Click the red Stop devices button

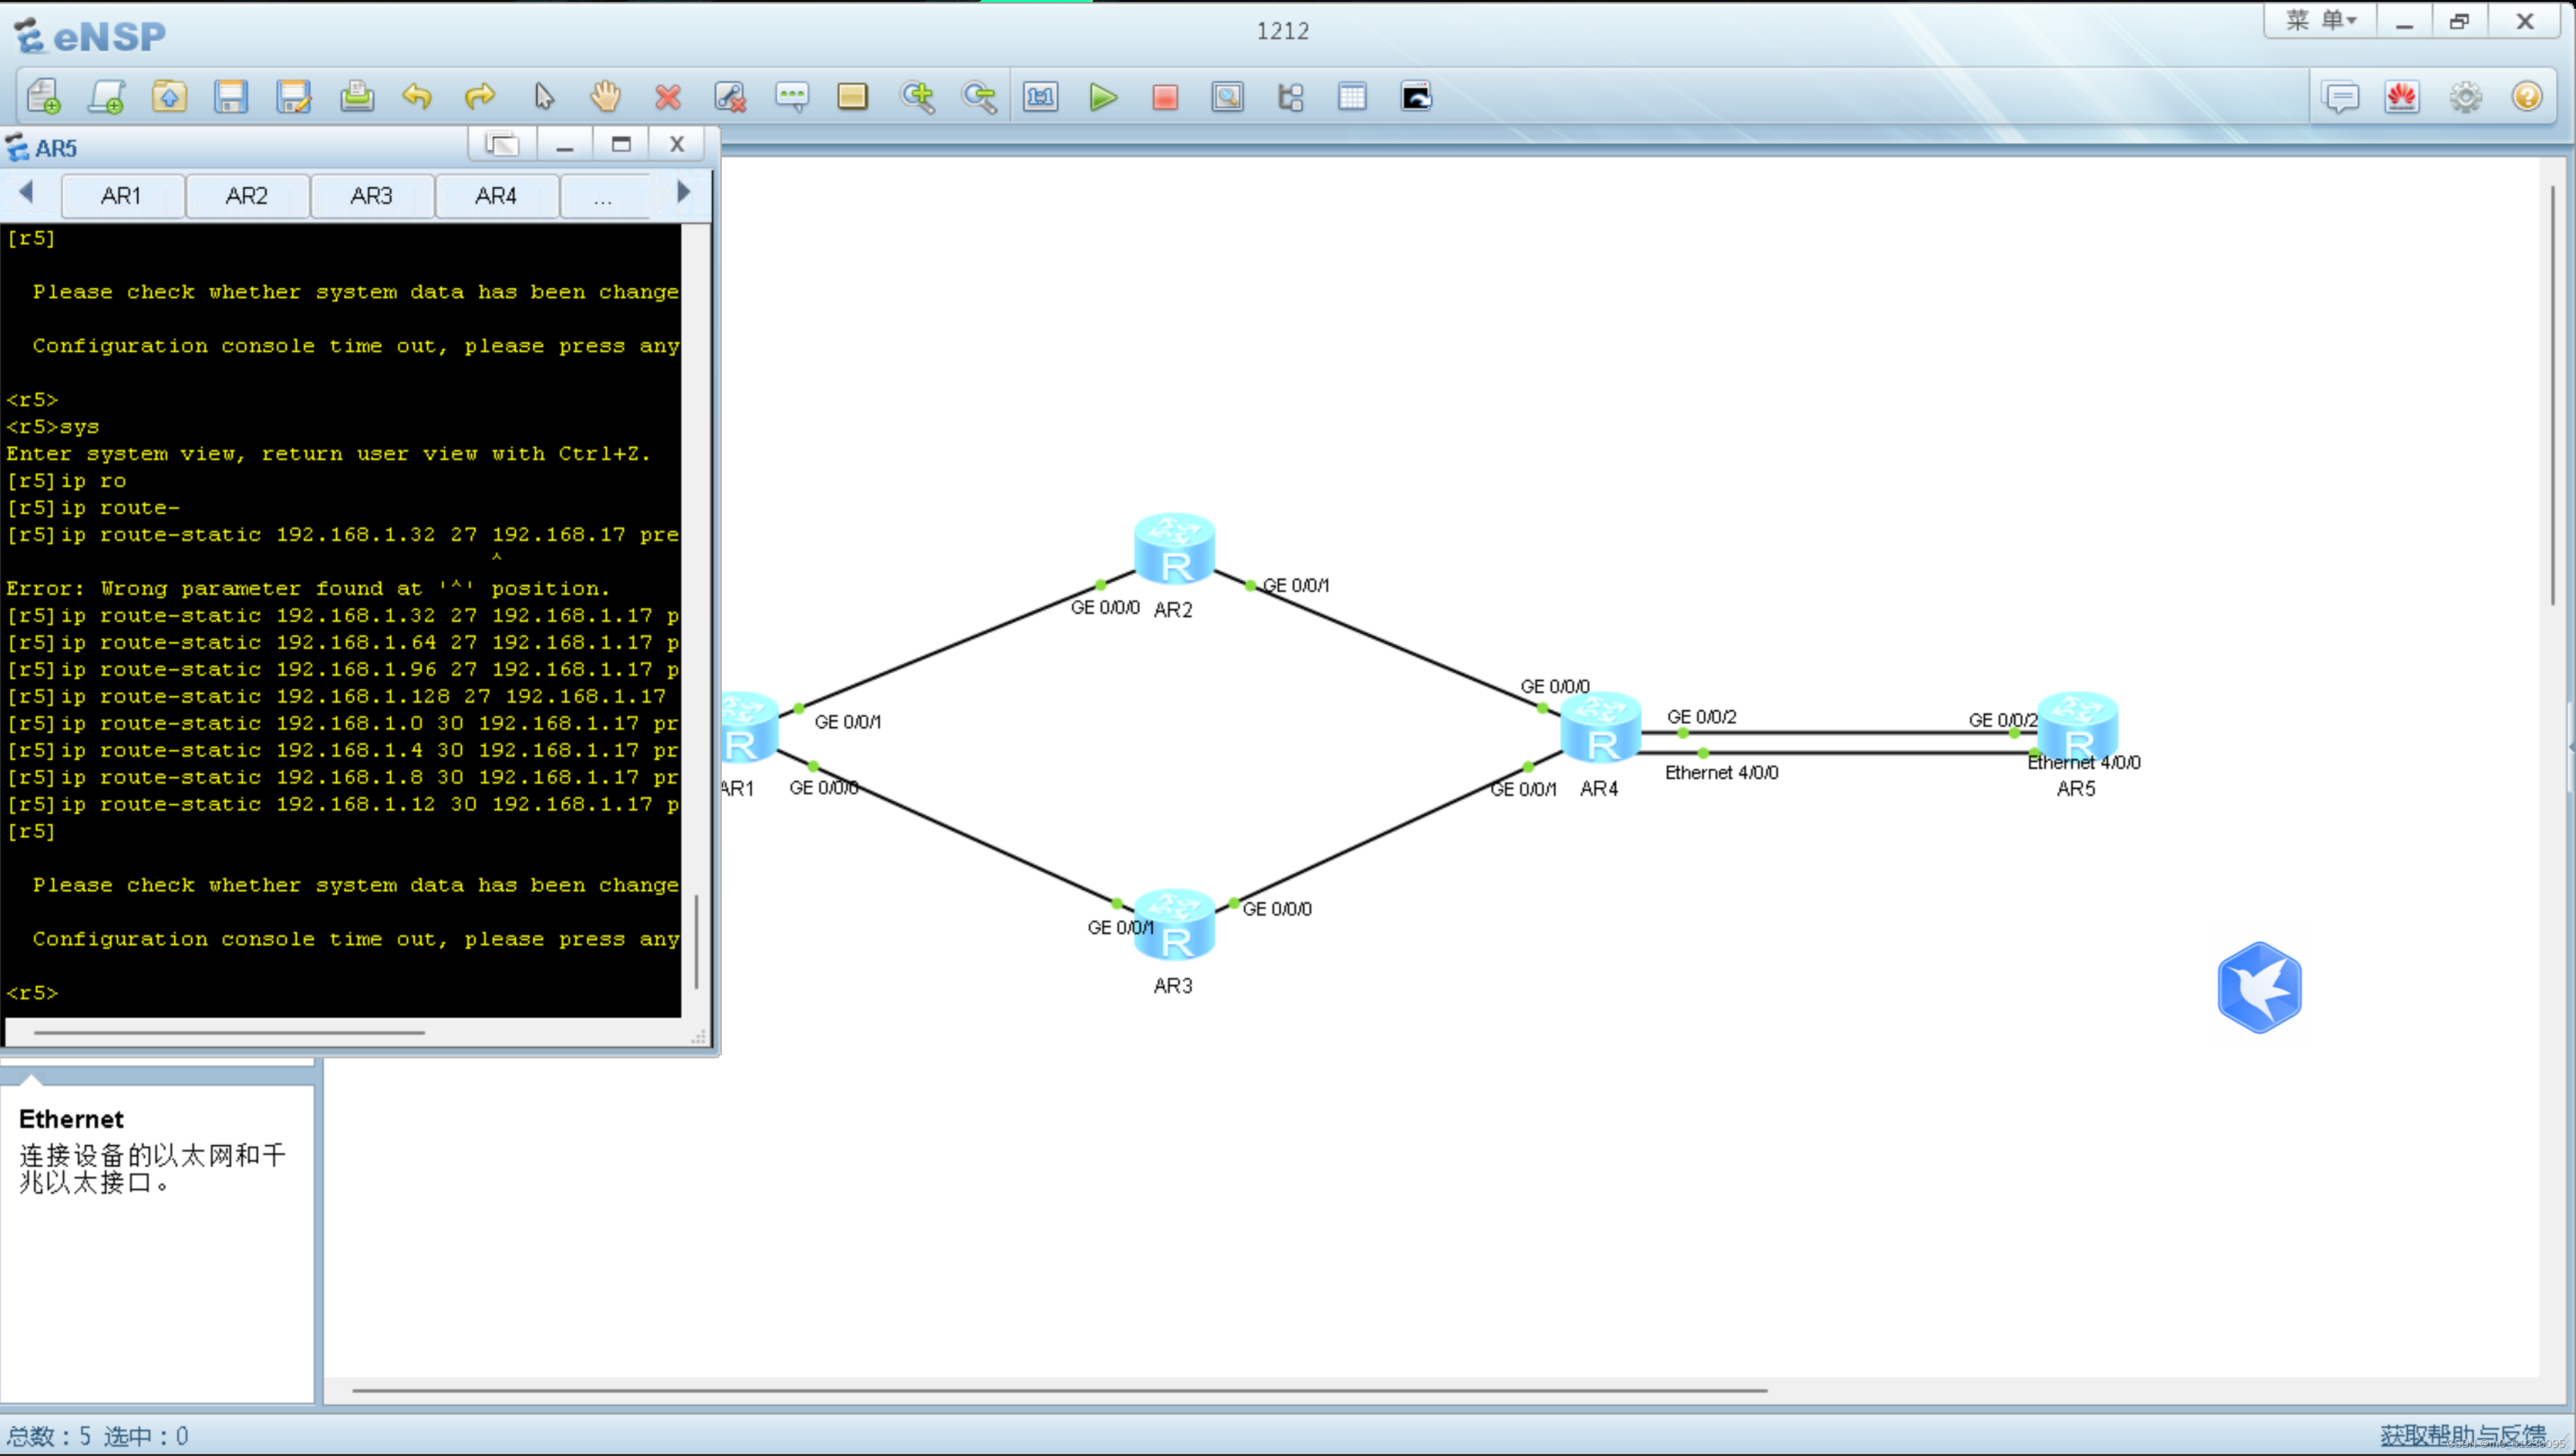[x=1165, y=97]
